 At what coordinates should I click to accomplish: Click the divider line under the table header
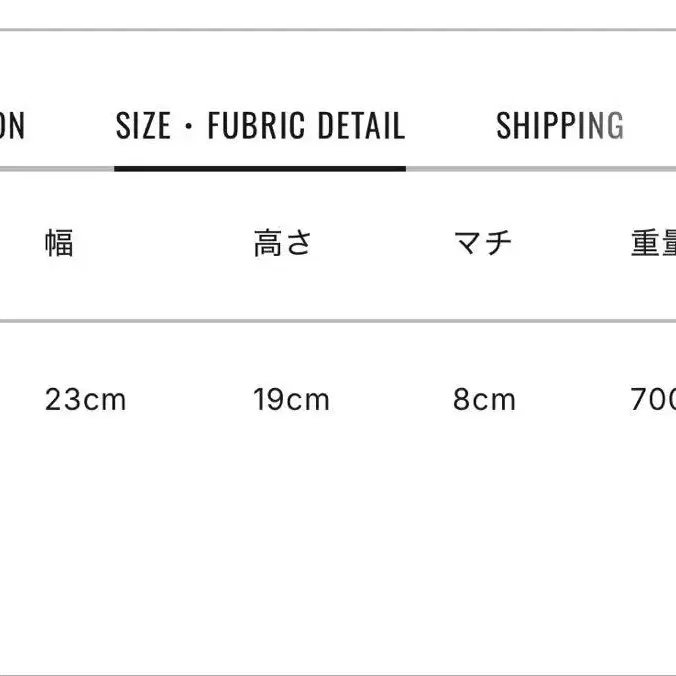pyautogui.click(x=338, y=321)
